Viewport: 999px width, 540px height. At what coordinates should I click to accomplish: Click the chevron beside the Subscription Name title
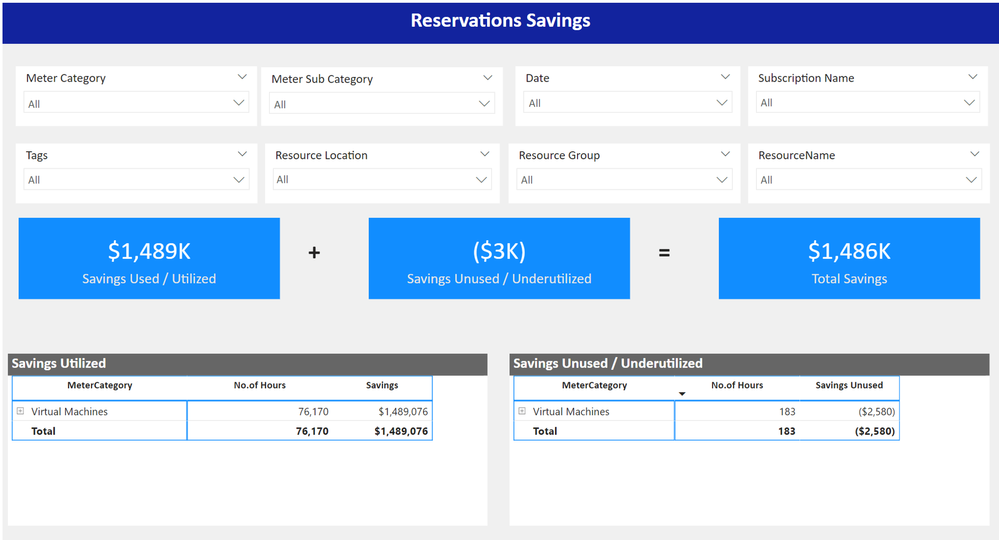tap(972, 76)
